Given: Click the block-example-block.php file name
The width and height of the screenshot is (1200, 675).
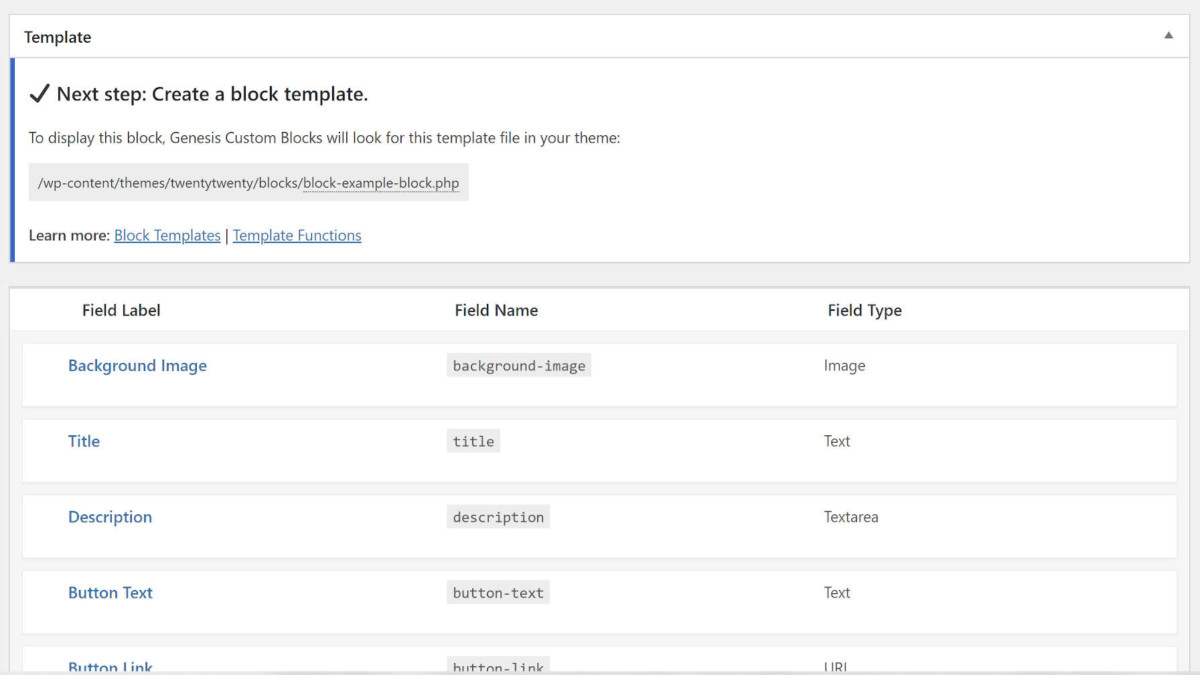Looking at the screenshot, I should click(x=381, y=184).
